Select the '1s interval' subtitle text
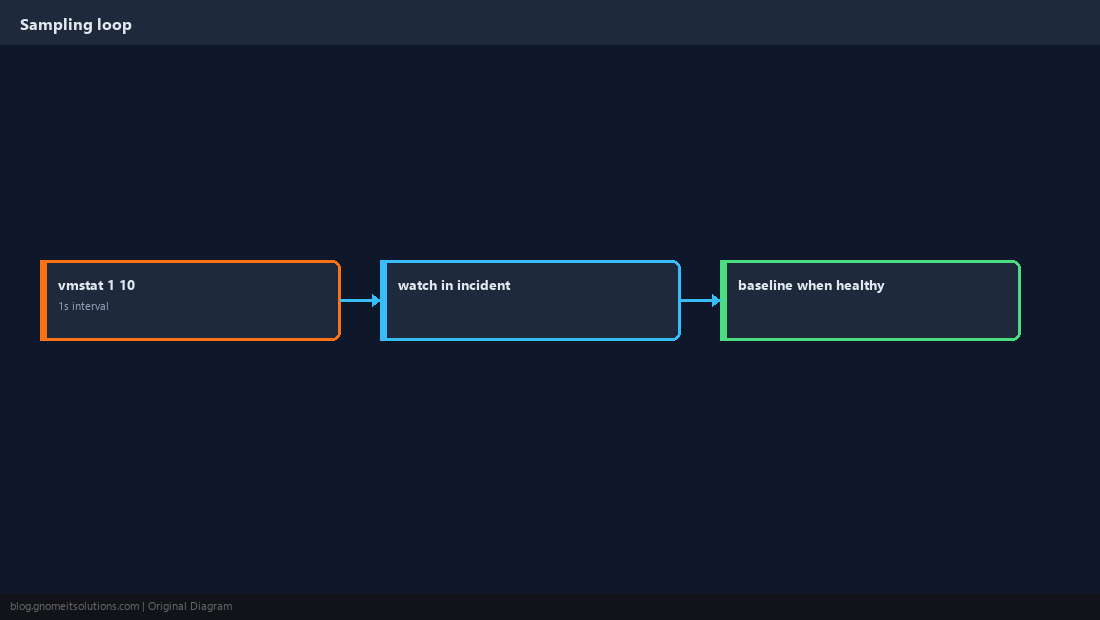Viewport: 1100px width, 620px height. click(83, 306)
